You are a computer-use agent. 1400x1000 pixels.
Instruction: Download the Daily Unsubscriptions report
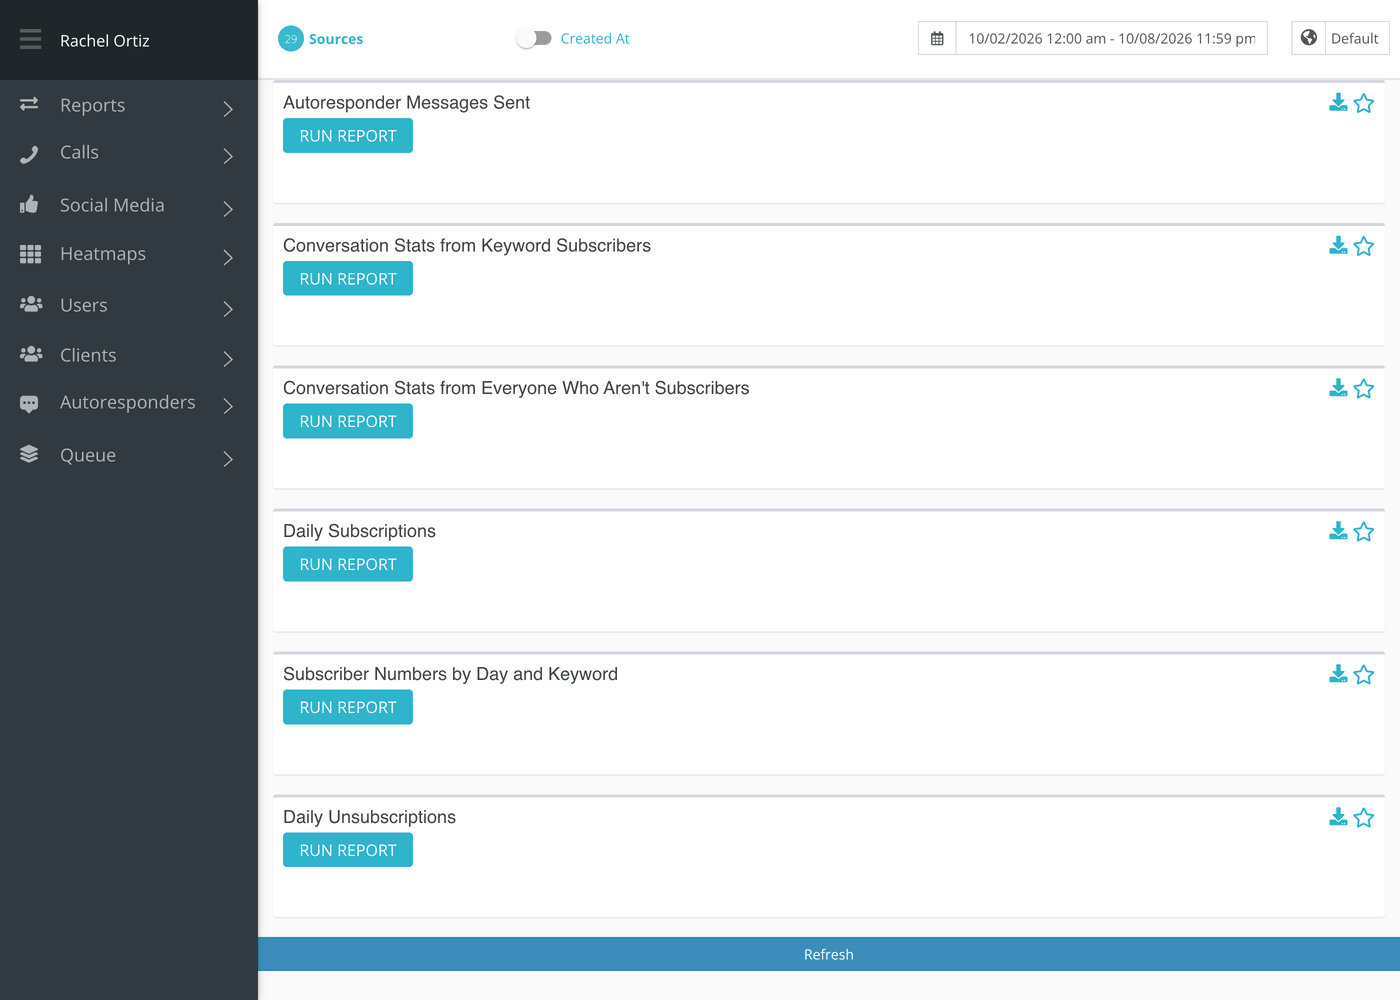(1338, 816)
